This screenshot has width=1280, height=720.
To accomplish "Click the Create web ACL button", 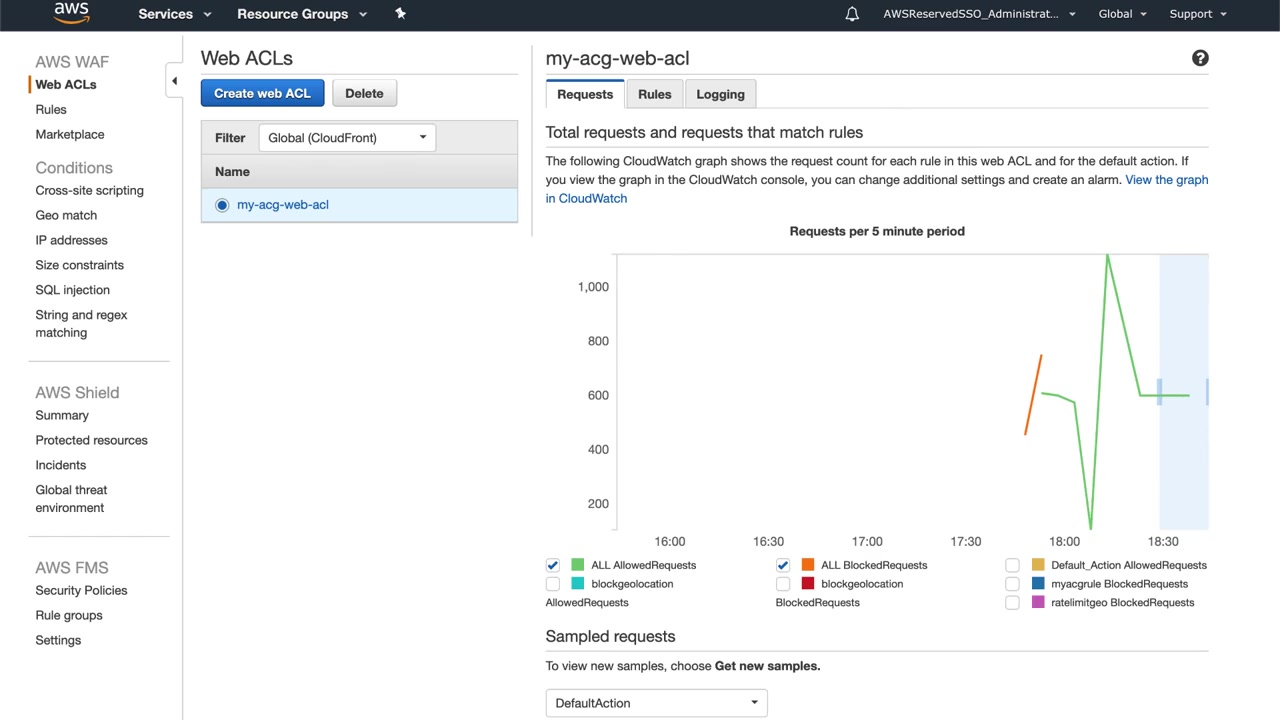I will (262, 93).
